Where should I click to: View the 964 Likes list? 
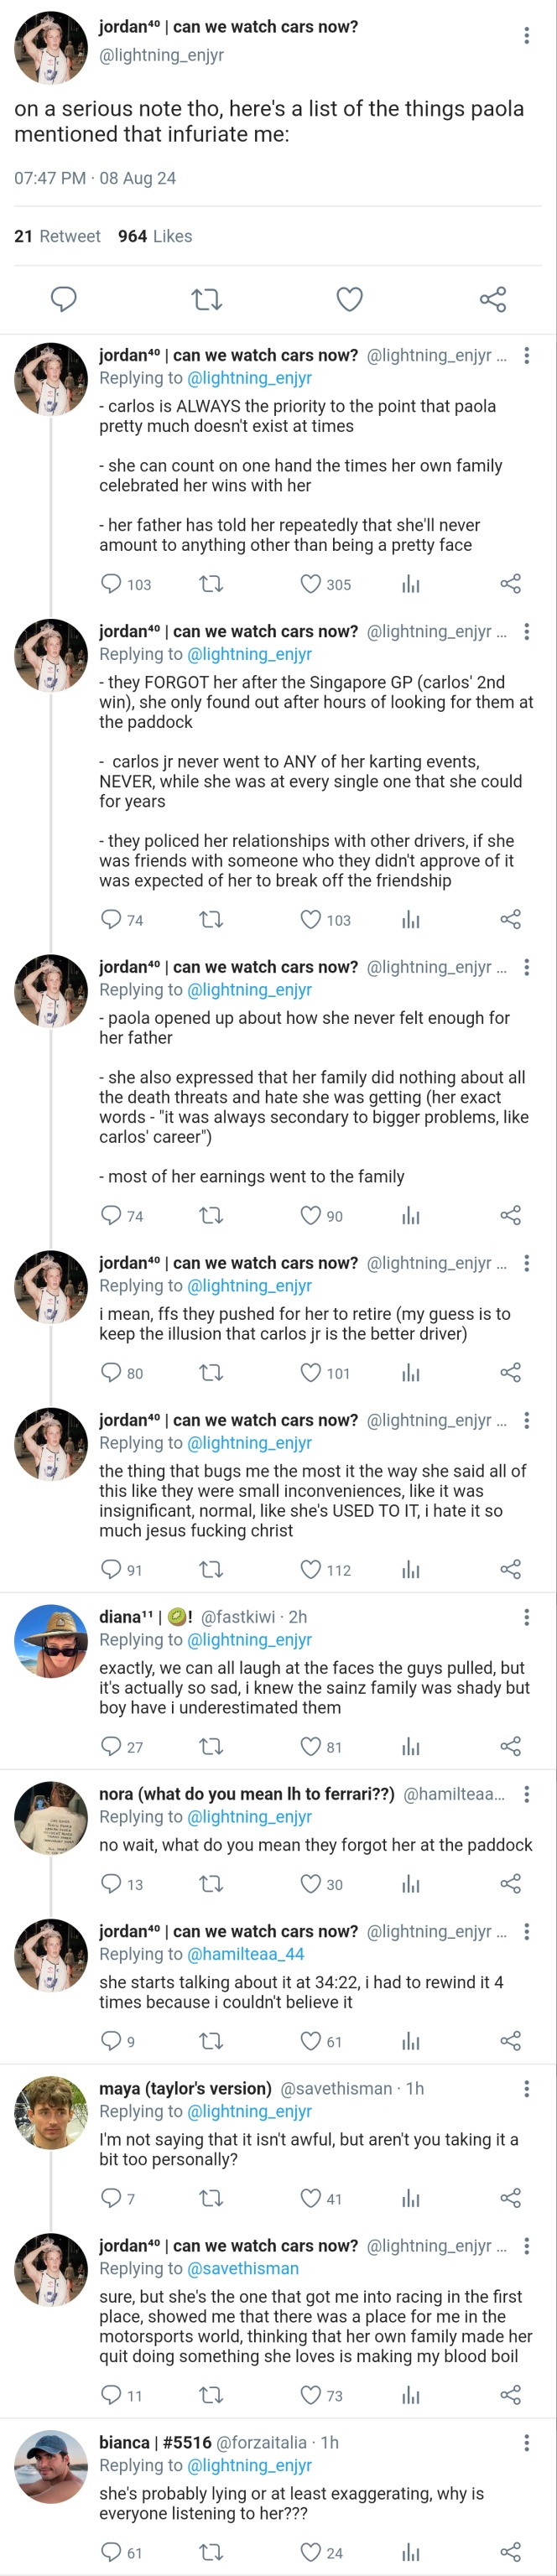click(x=155, y=236)
